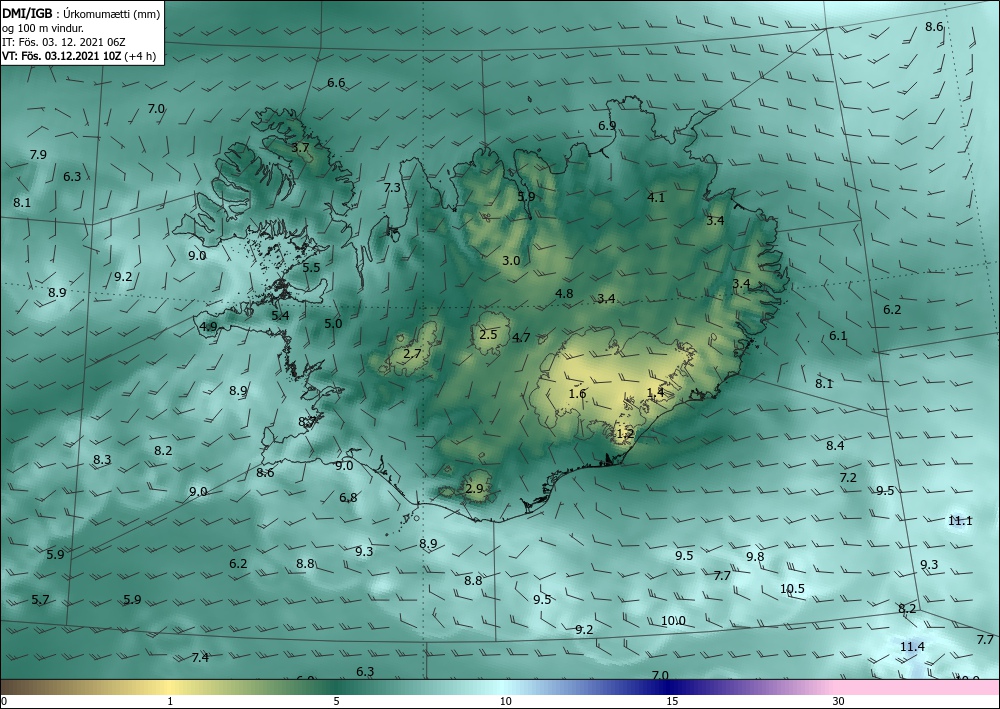Click the 7.9 value label

coord(38,155)
